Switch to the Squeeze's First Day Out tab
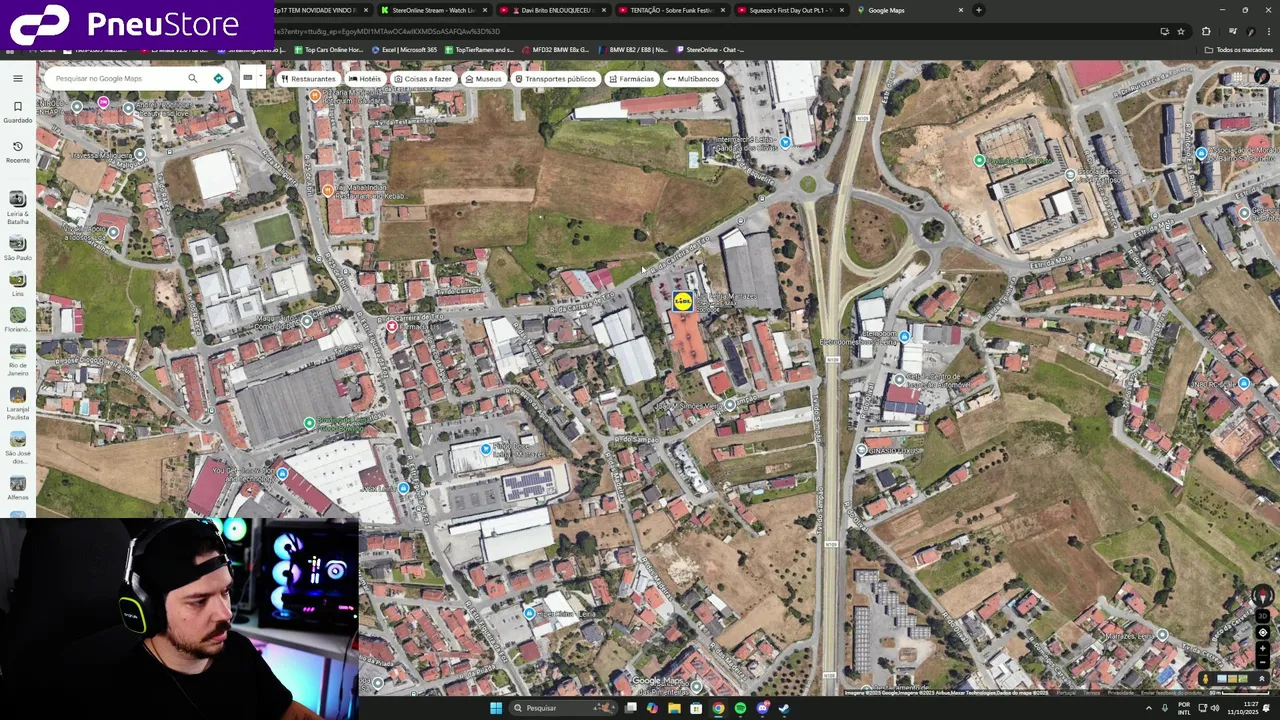The height and width of the screenshot is (720, 1280). (x=790, y=10)
